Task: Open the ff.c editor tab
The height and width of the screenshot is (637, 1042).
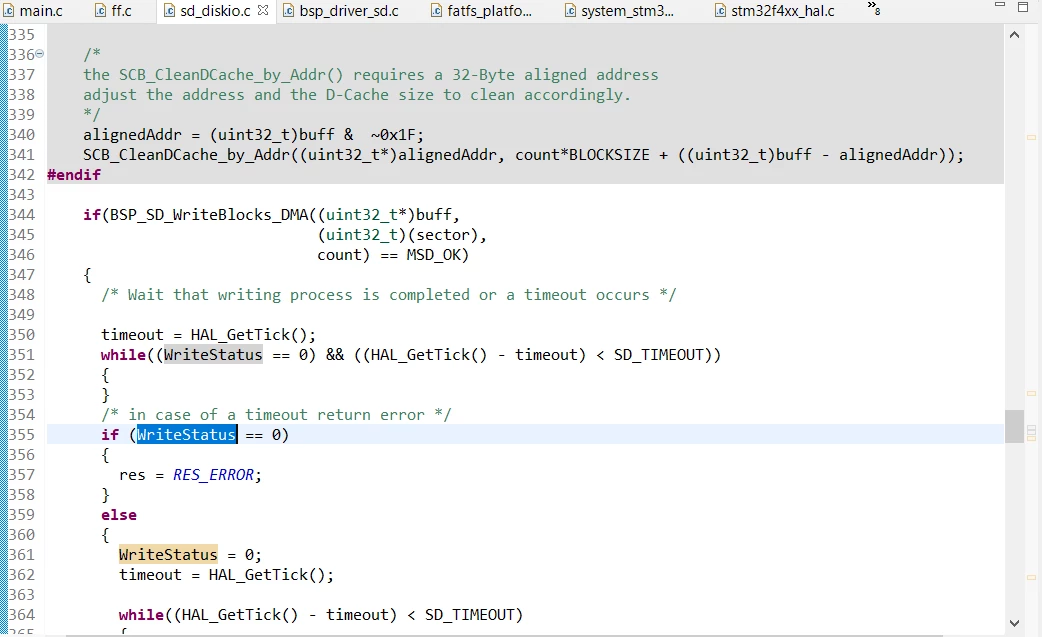Action: (x=113, y=11)
